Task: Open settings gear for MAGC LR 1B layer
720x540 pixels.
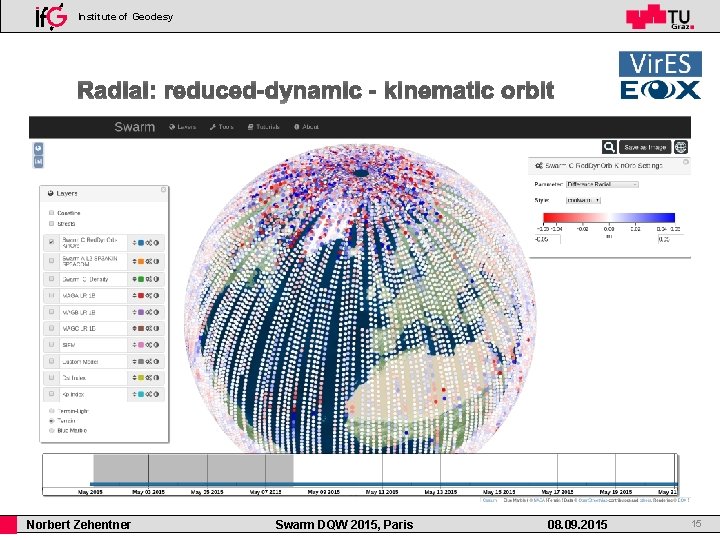Action: (149, 329)
